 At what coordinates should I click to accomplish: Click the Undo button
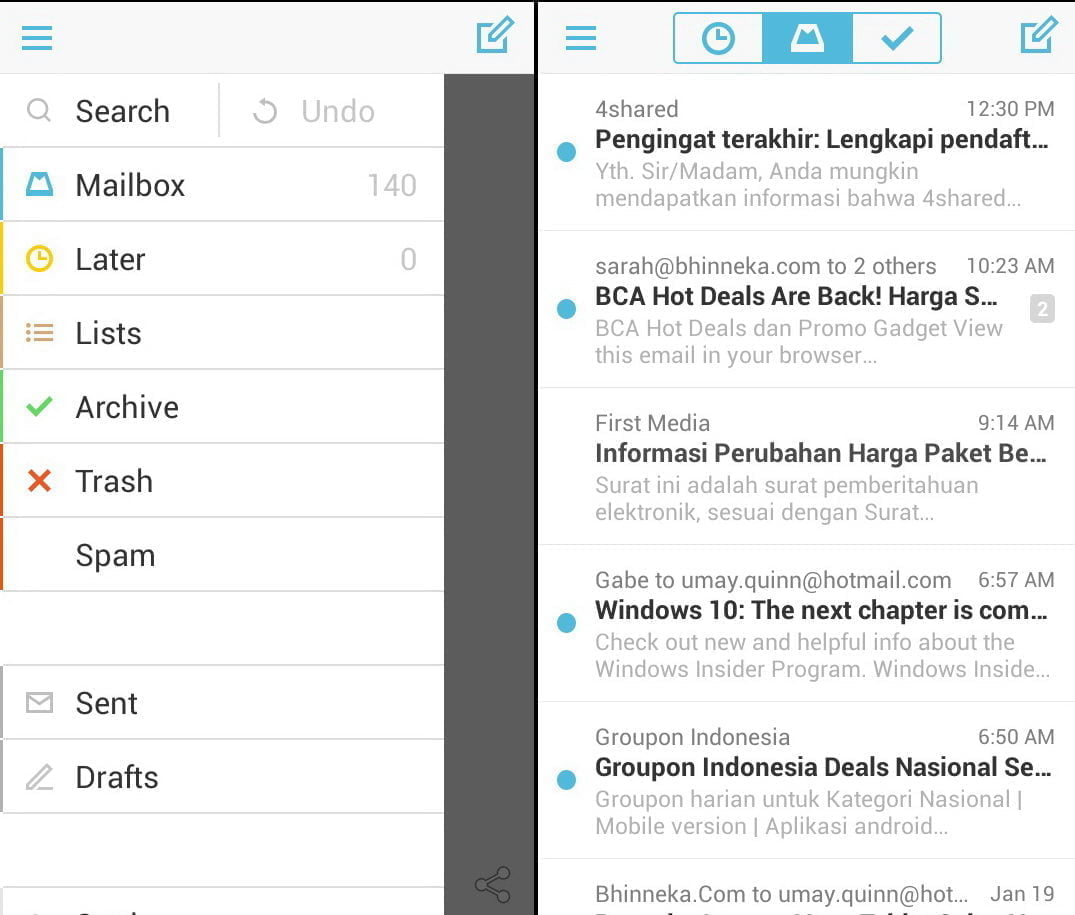coord(314,111)
